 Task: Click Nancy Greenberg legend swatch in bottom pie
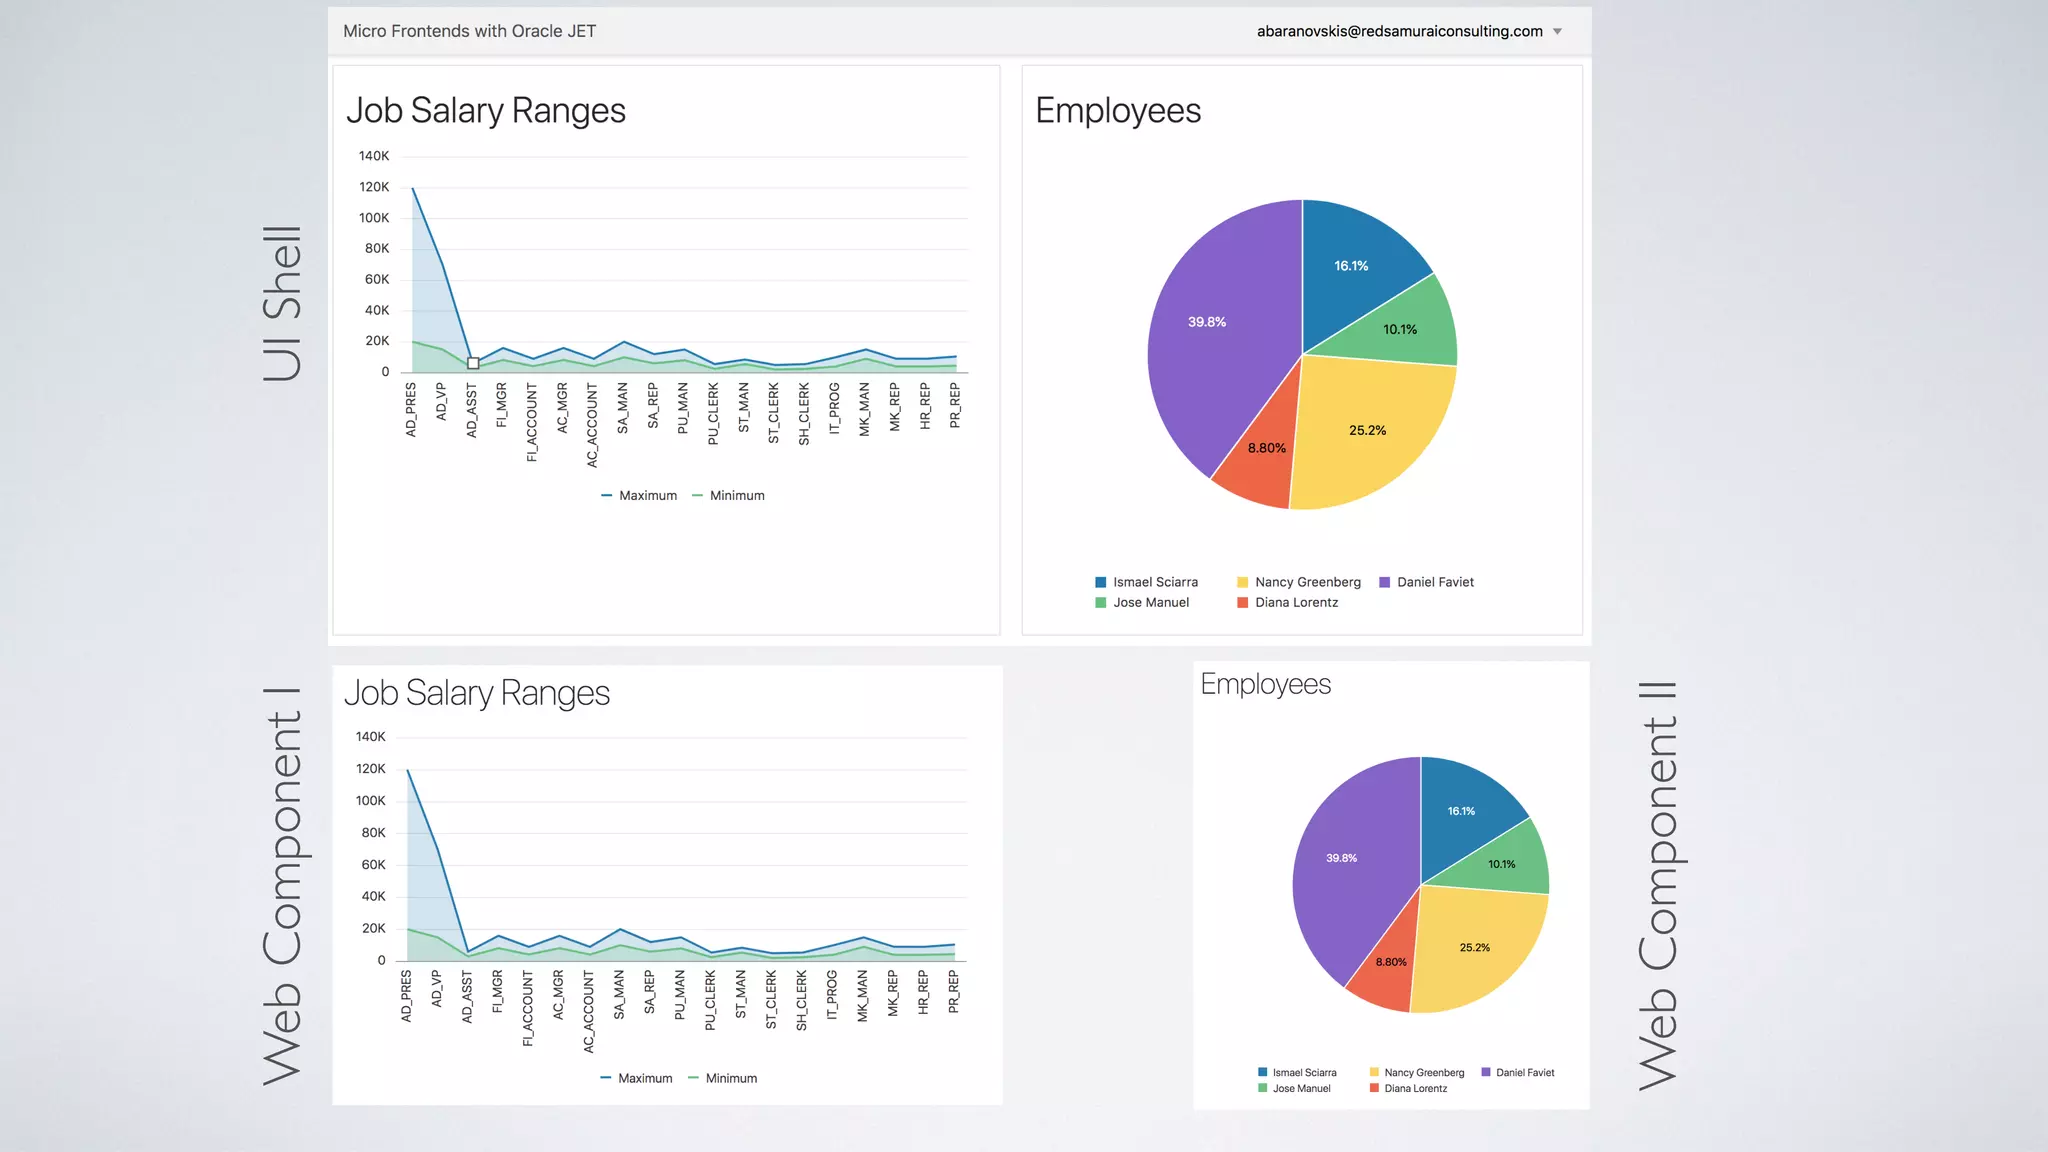[1375, 1073]
